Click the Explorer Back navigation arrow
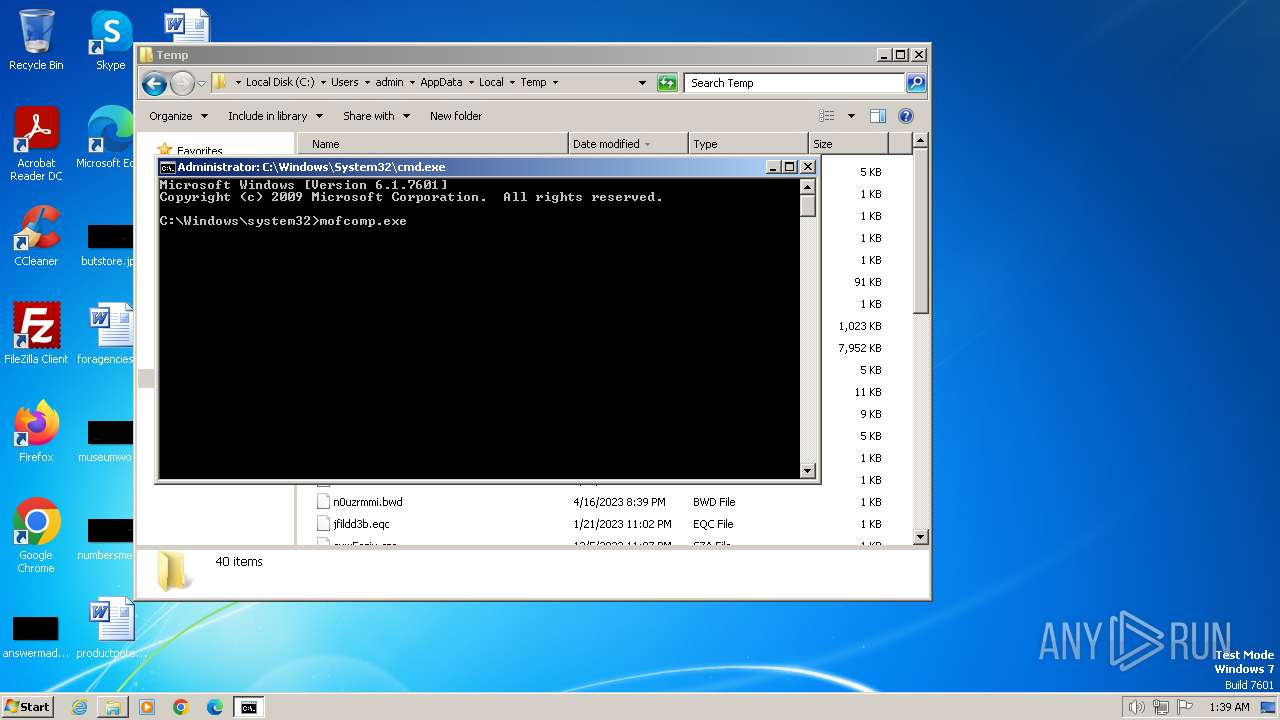The width and height of the screenshot is (1280, 720). point(154,83)
